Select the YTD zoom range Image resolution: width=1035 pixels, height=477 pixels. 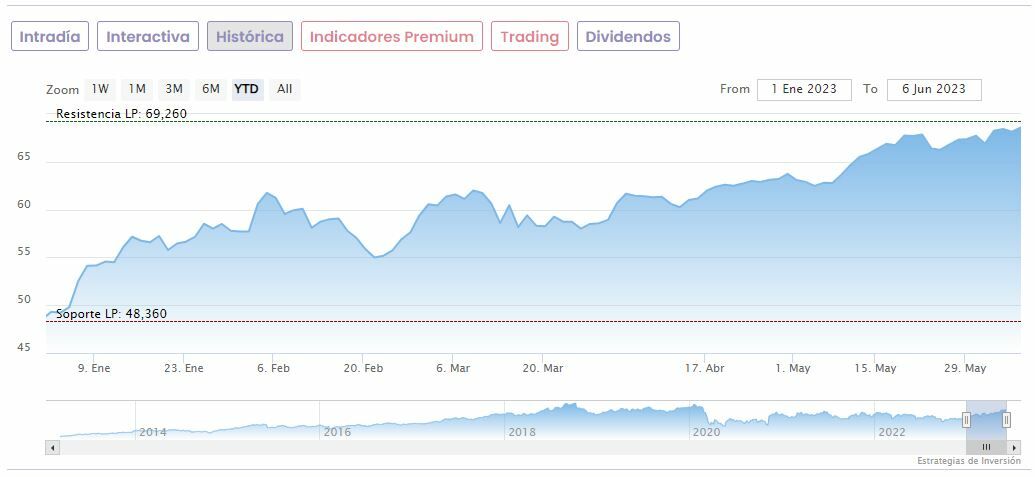[x=246, y=89]
